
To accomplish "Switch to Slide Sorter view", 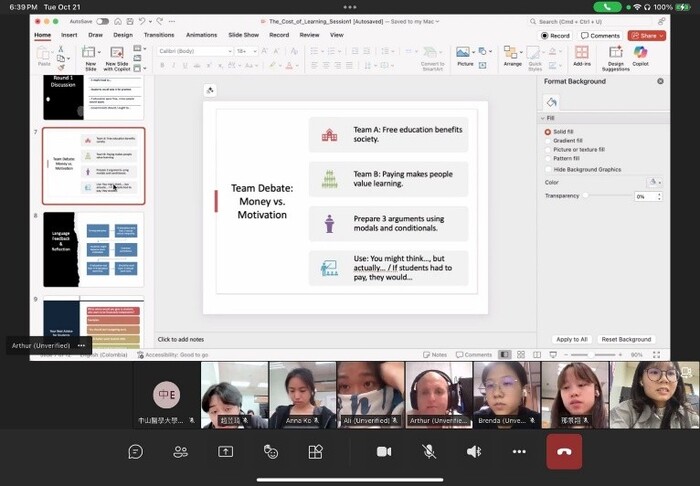I will 520,354.
